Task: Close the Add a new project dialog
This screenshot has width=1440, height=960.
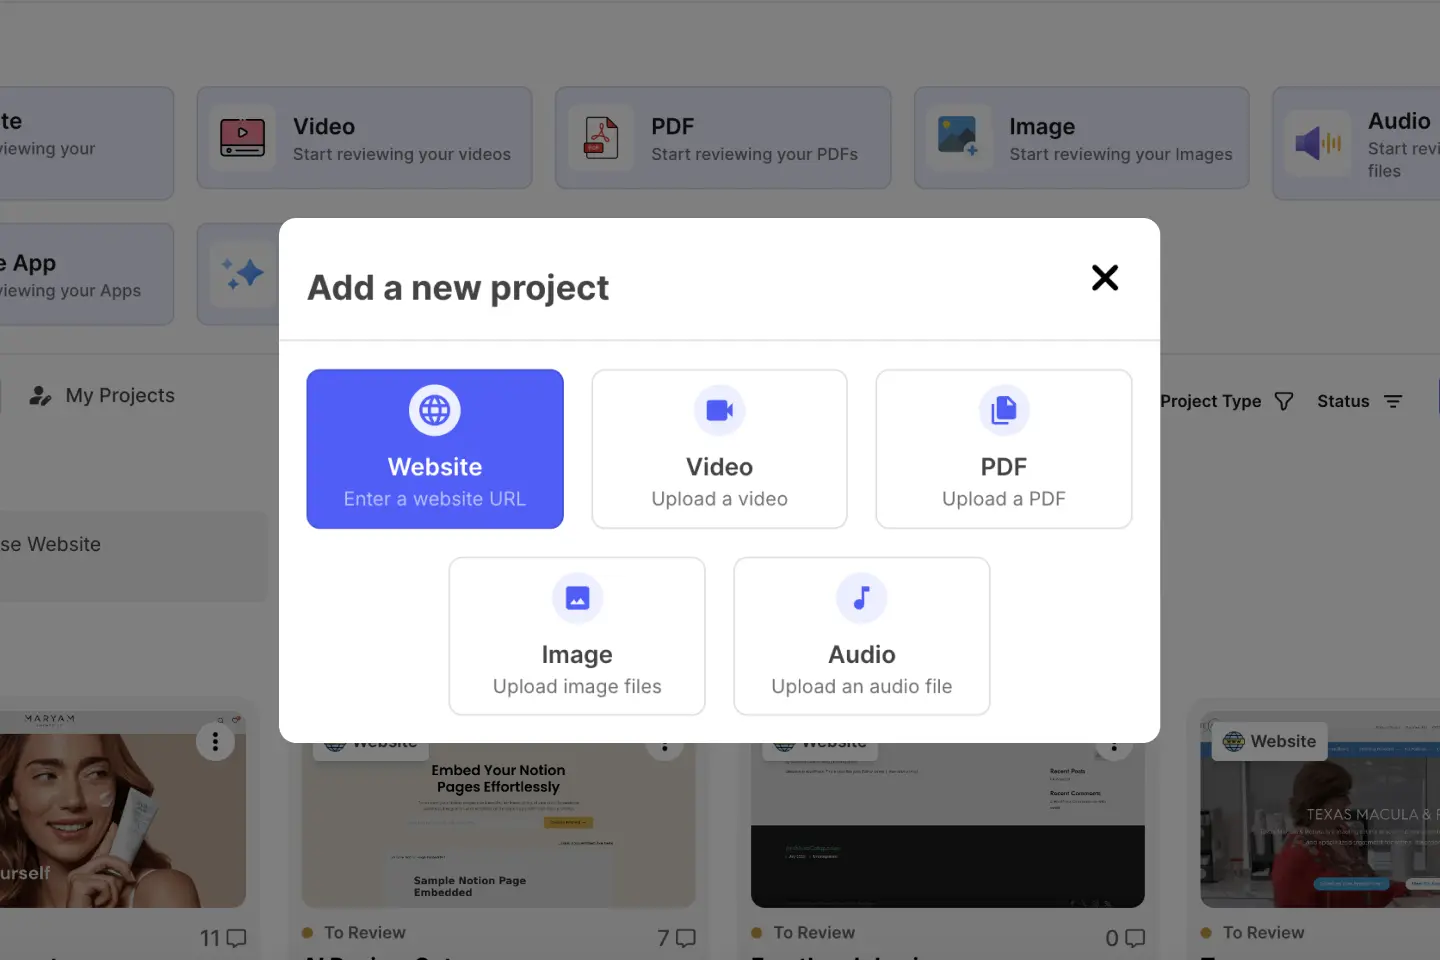Action: pos(1104,278)
